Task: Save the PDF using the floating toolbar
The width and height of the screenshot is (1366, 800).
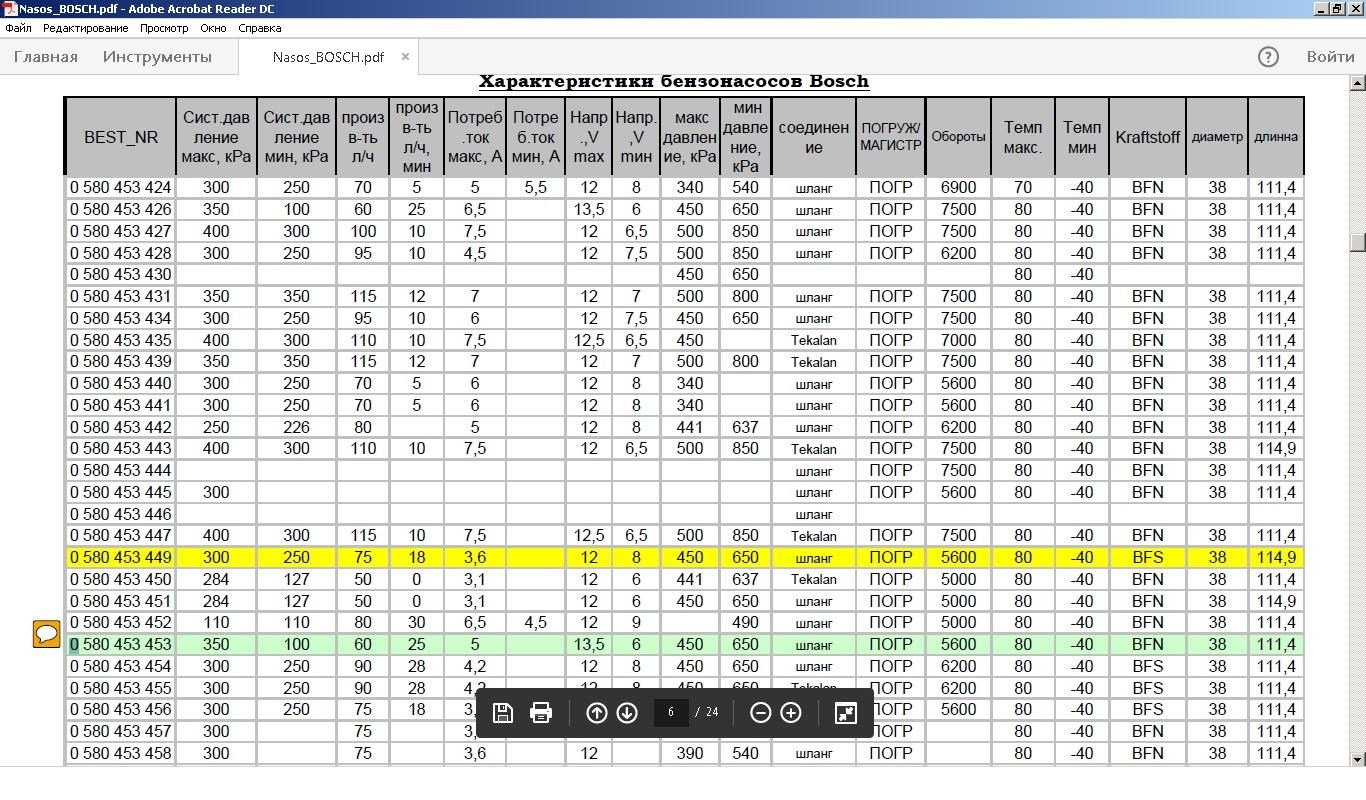Action: (503, 713)
